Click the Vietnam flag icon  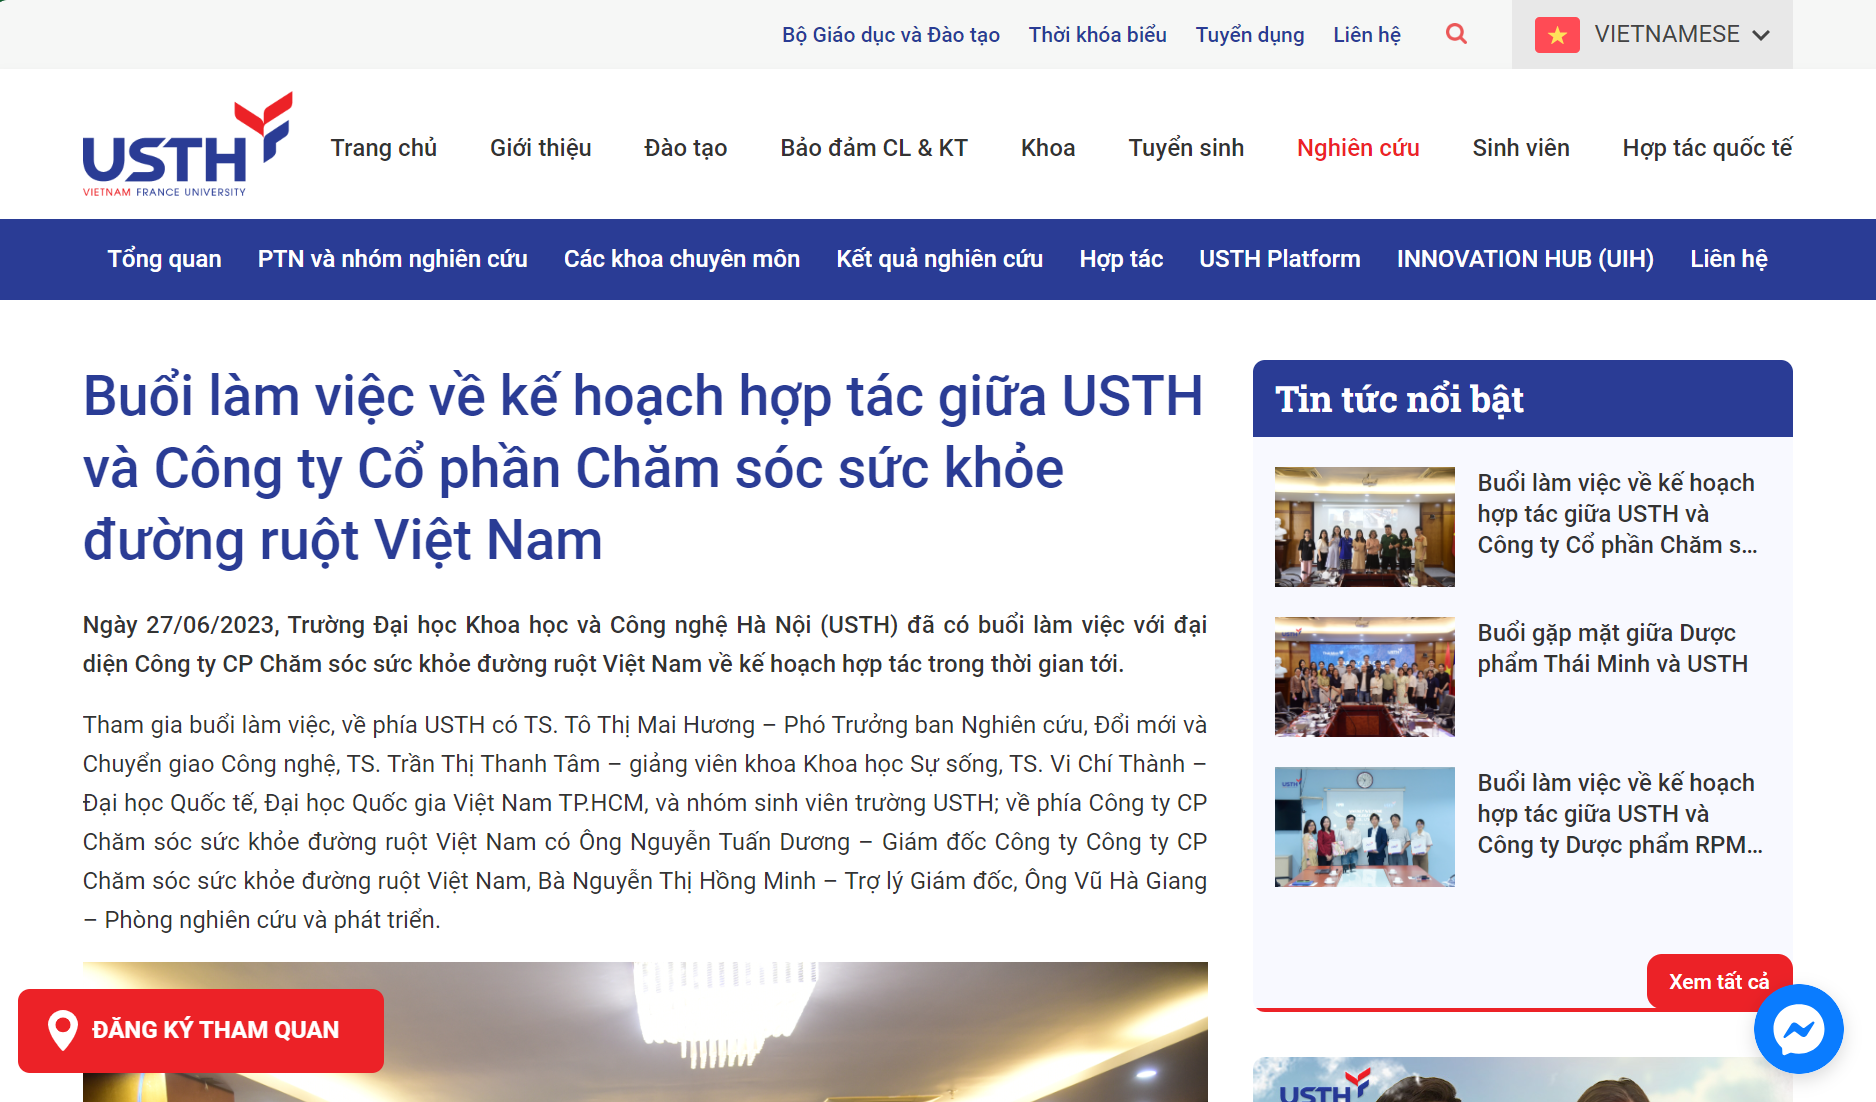[1557, 35]
